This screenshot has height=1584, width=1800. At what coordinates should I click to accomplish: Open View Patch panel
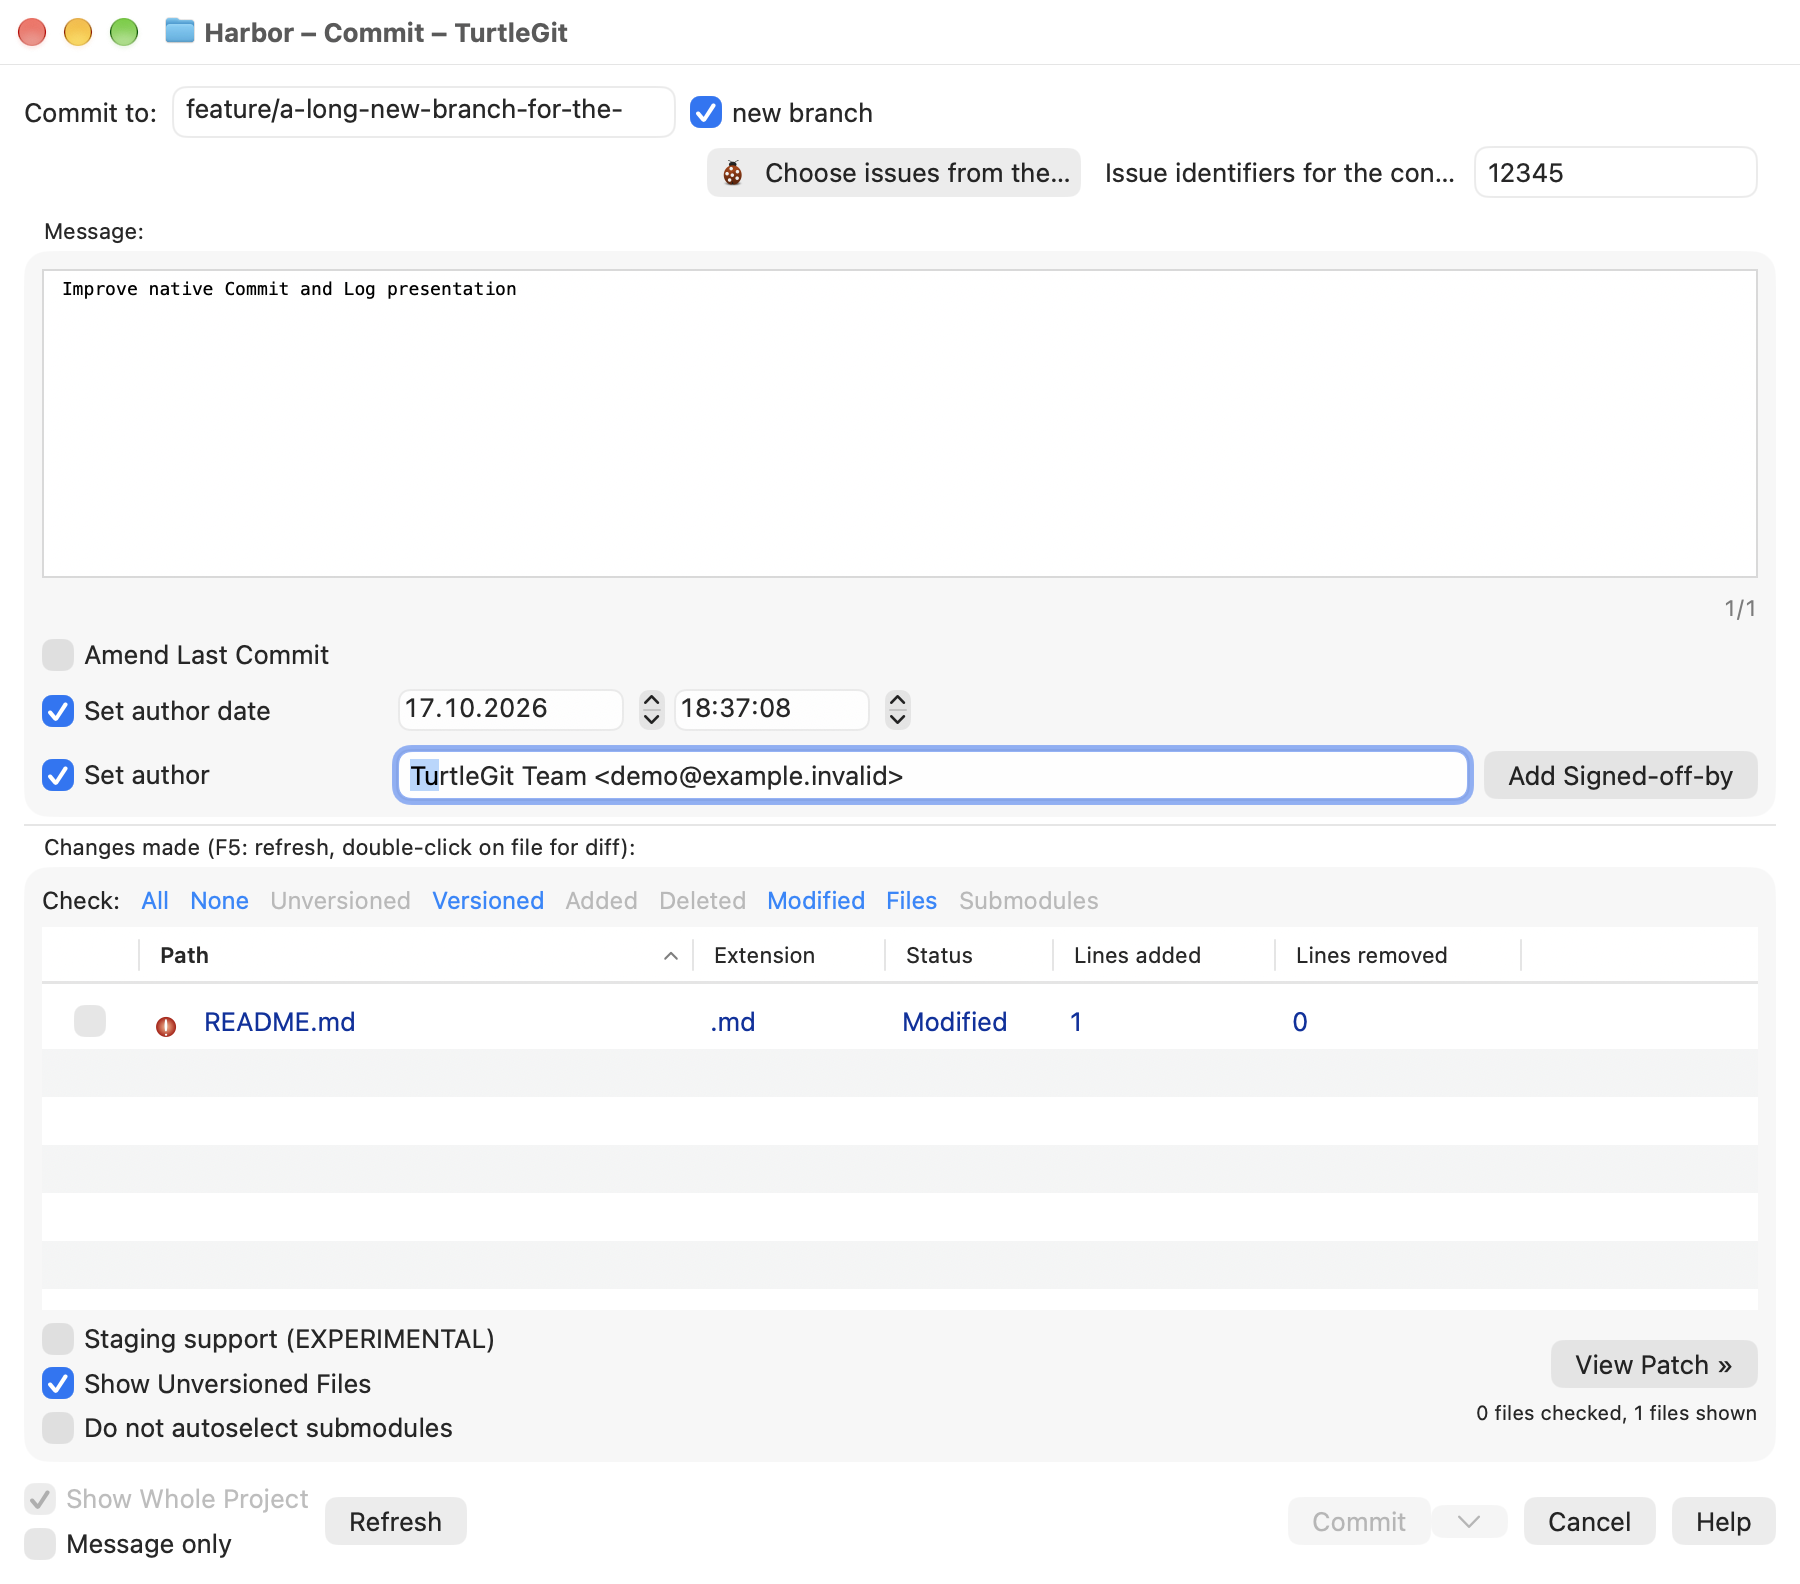pos(1654,1365)
